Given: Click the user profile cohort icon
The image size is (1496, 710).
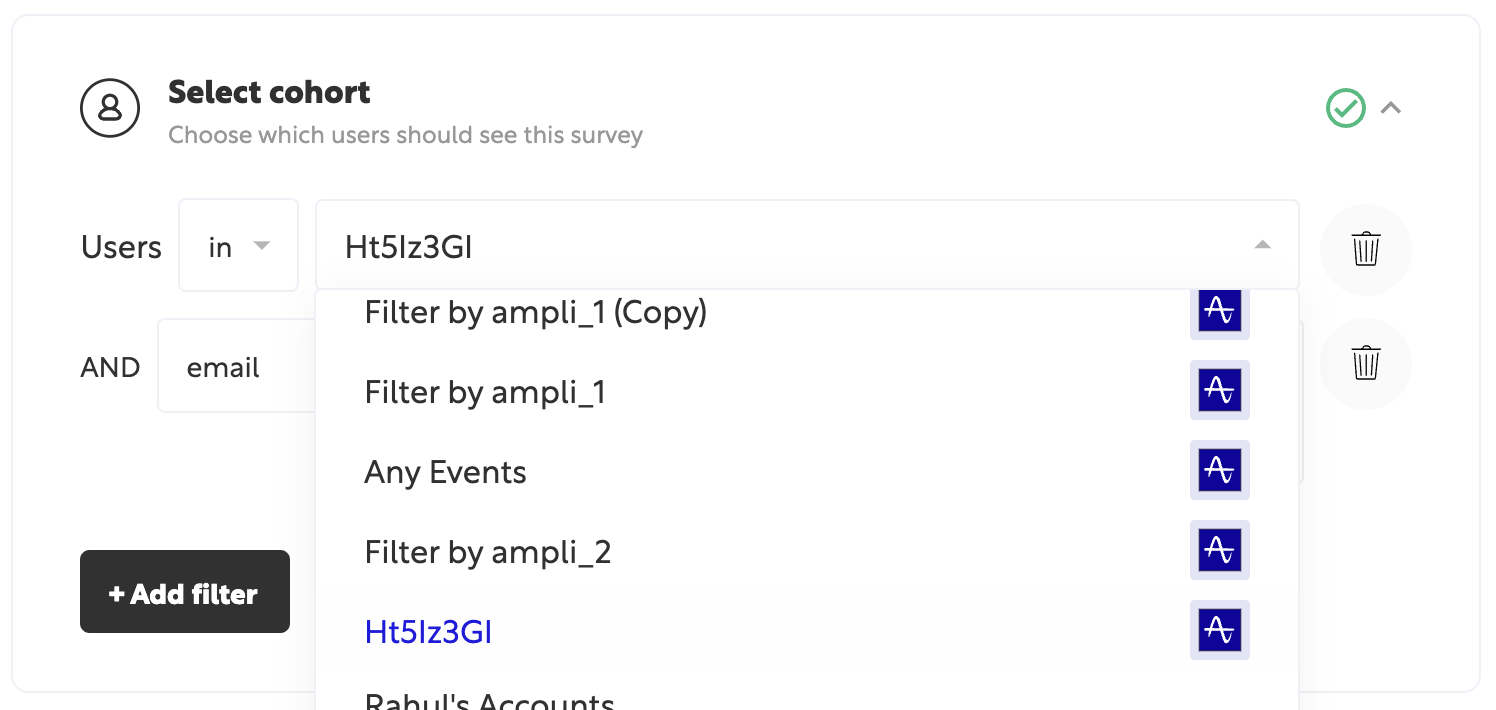Looking at the screenshot, I should tap(110, 108).
